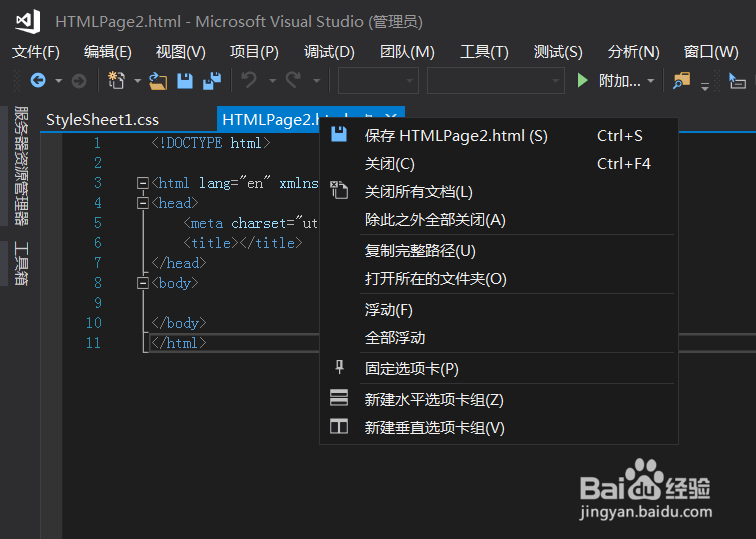Click the save icon in context menu

tap(339, 134)
